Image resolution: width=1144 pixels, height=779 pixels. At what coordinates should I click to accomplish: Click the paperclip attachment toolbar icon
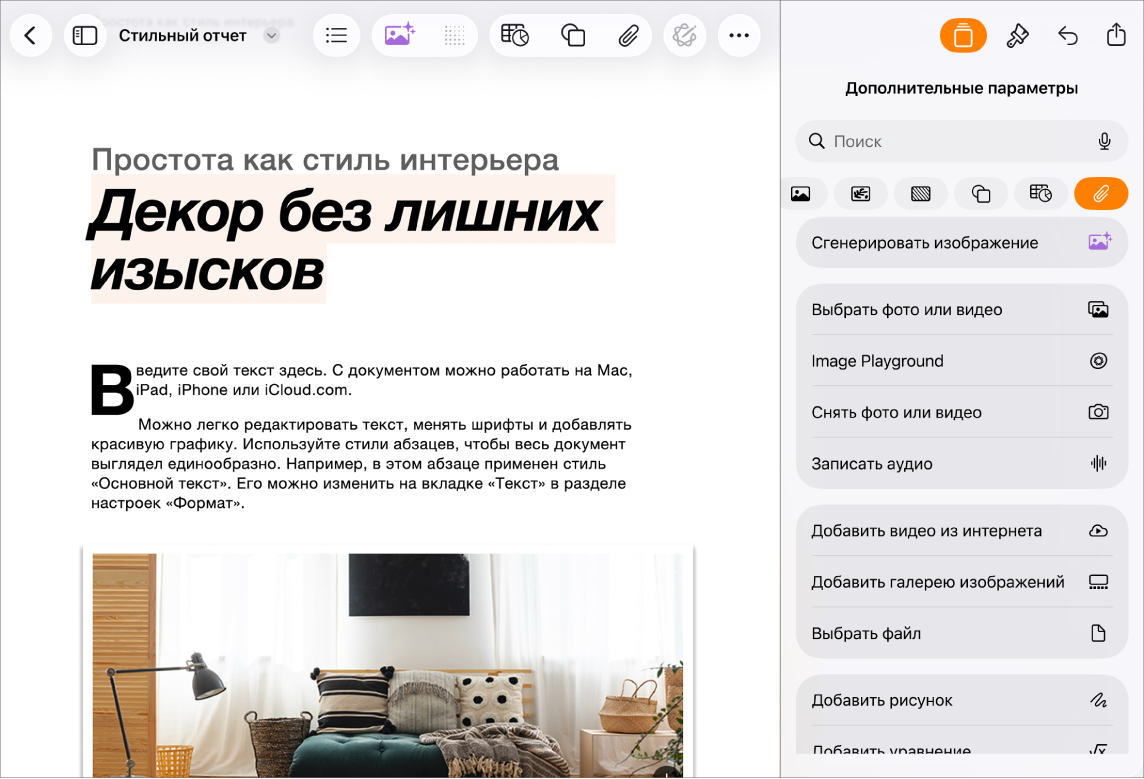coord(628,35)
